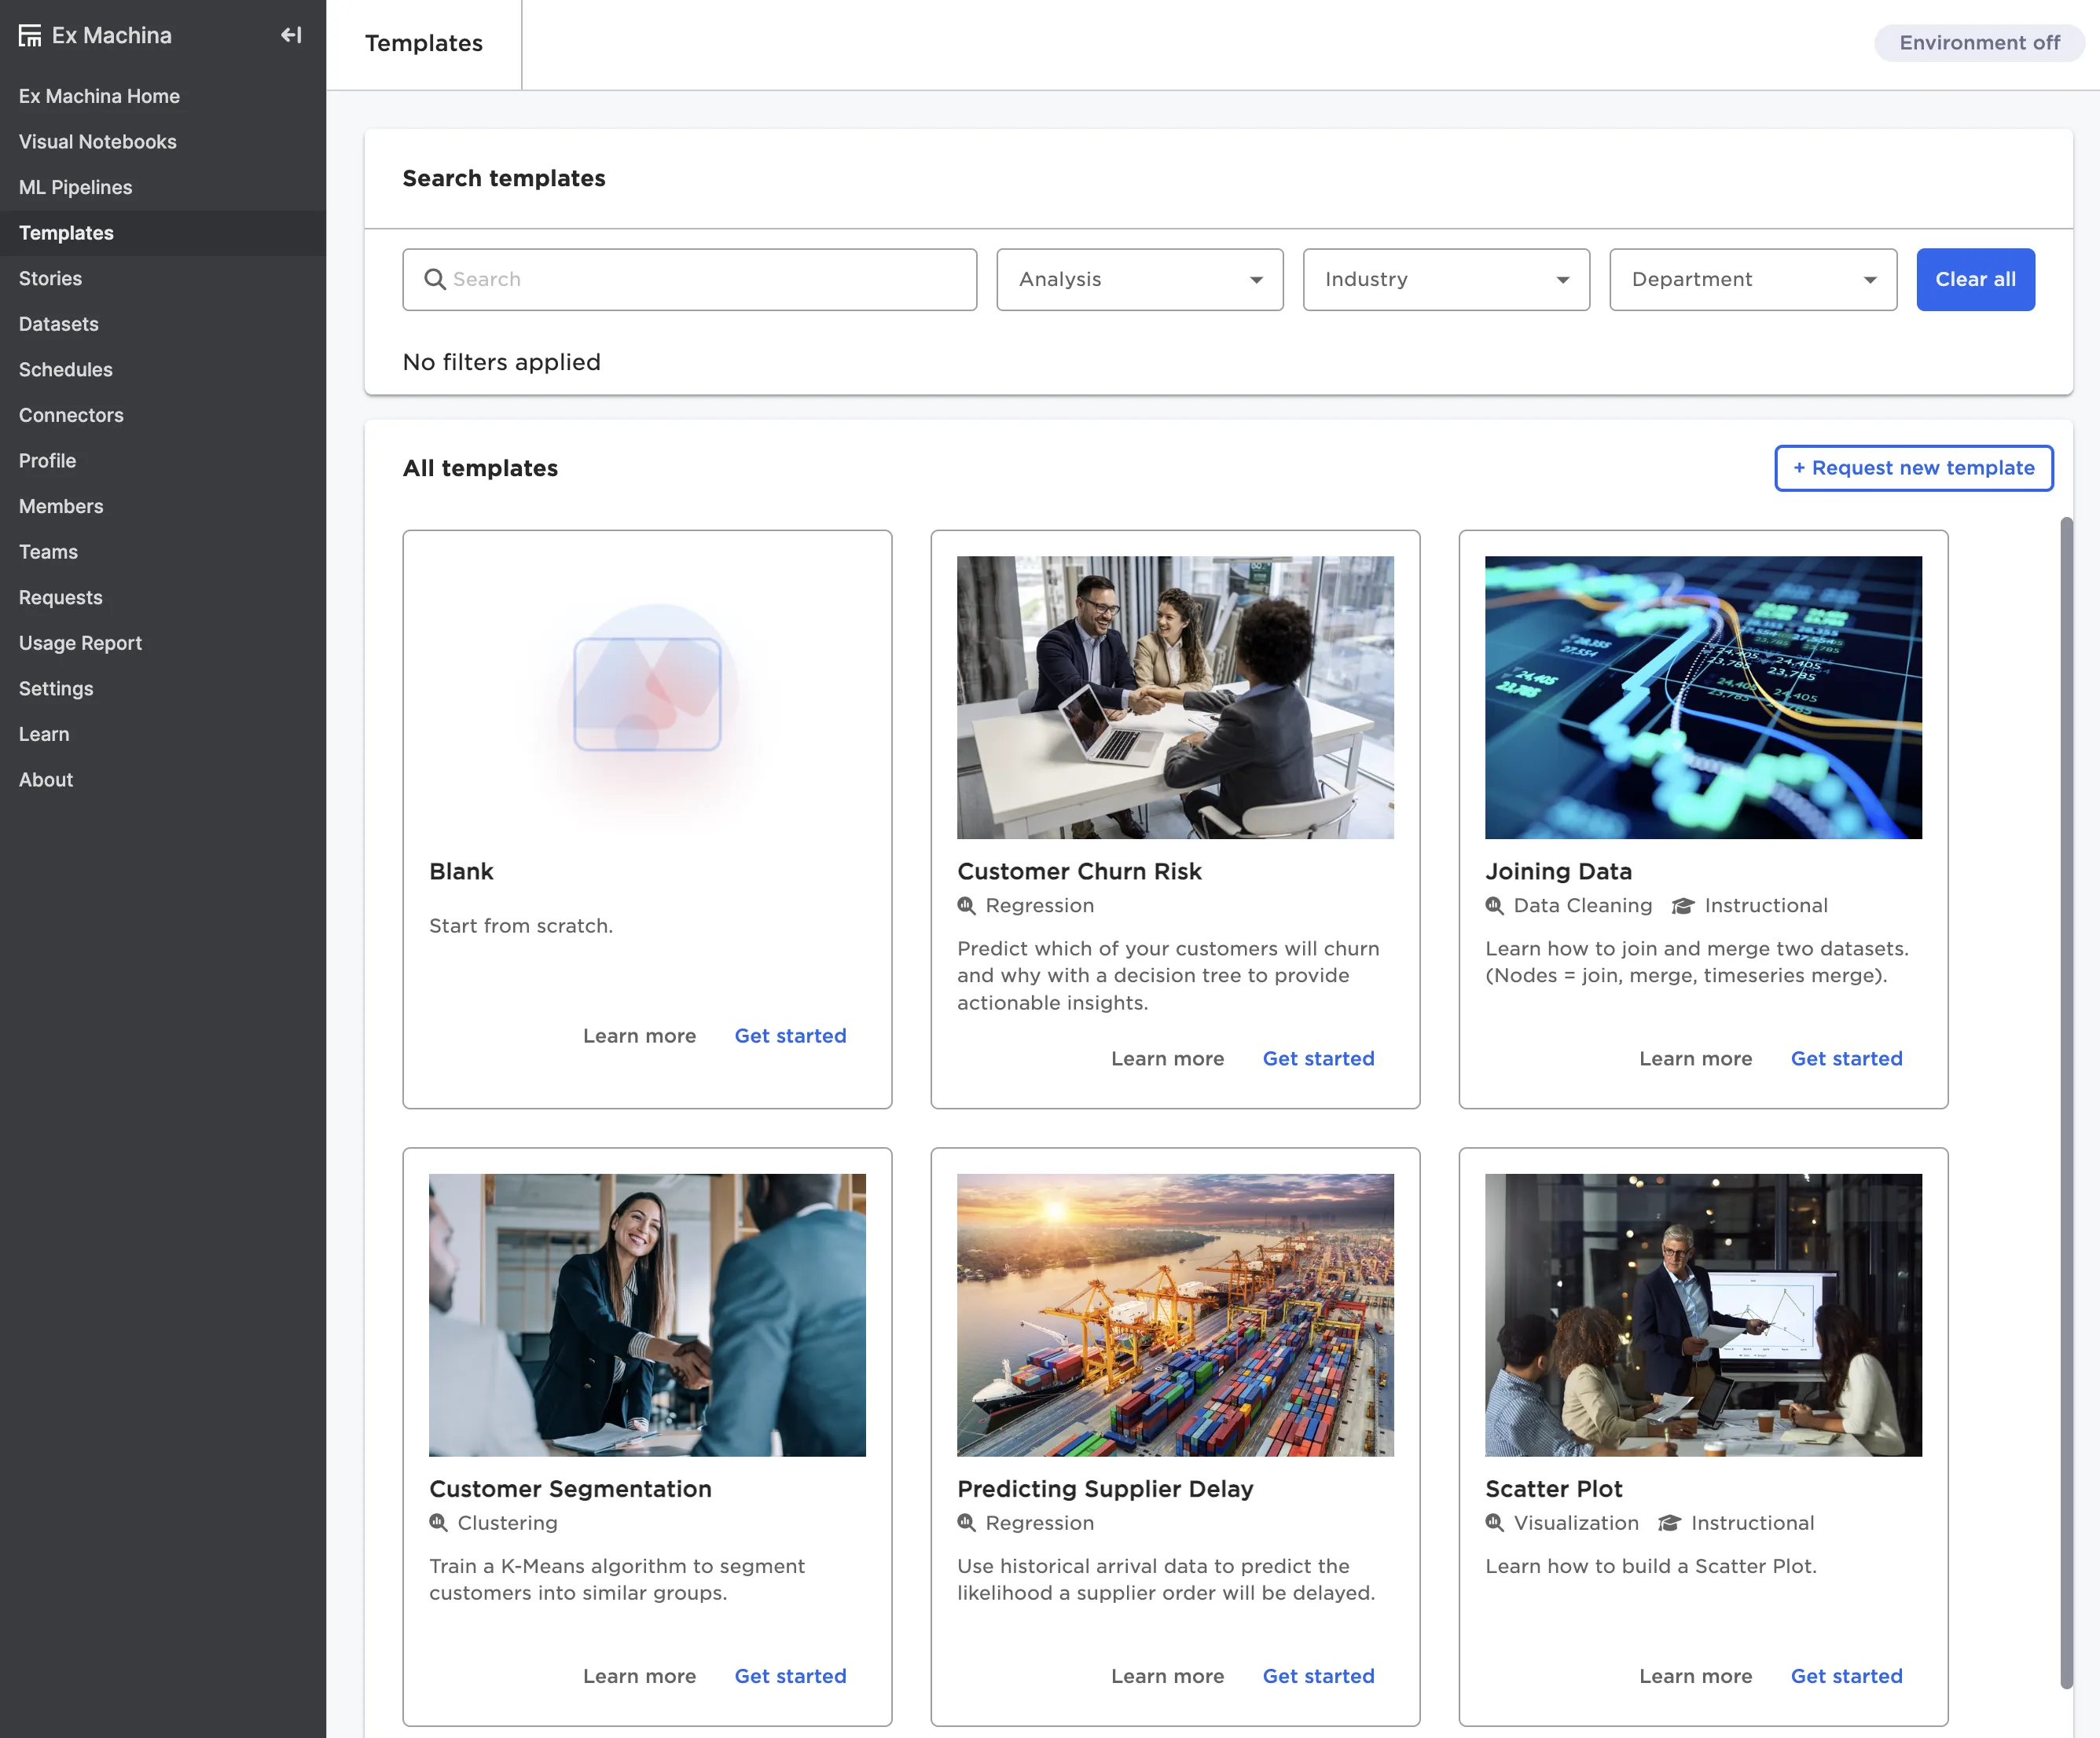Viewport: 2100px width, 1738px height.
Task: Go to Visual Notebooks in sidebar
Action: click(97, 142)
